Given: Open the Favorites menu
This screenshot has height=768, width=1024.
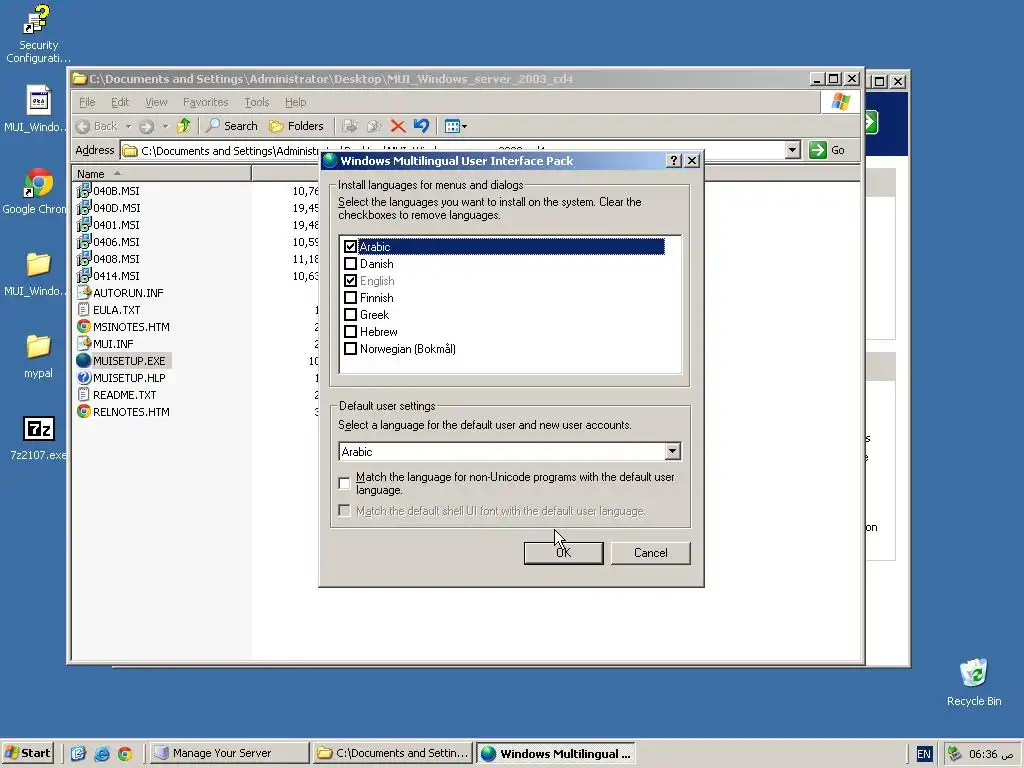Looking at the screenshot, I should (205, 102).
